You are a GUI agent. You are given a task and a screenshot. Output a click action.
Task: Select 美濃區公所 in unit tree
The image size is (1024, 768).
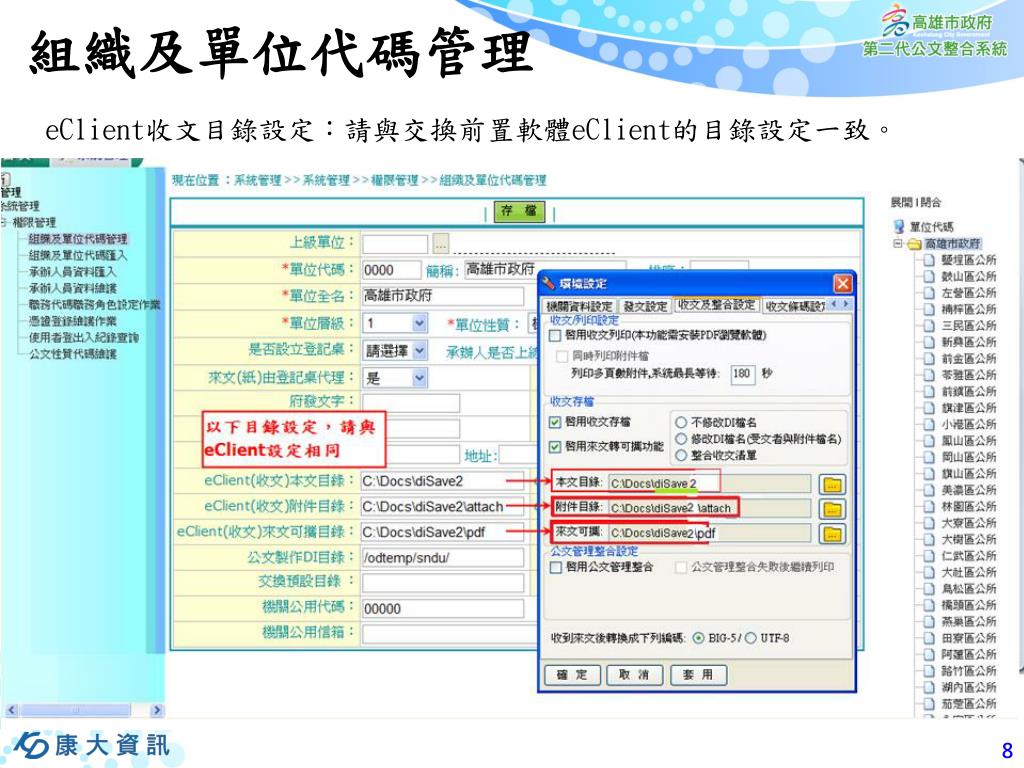[968, 490]
